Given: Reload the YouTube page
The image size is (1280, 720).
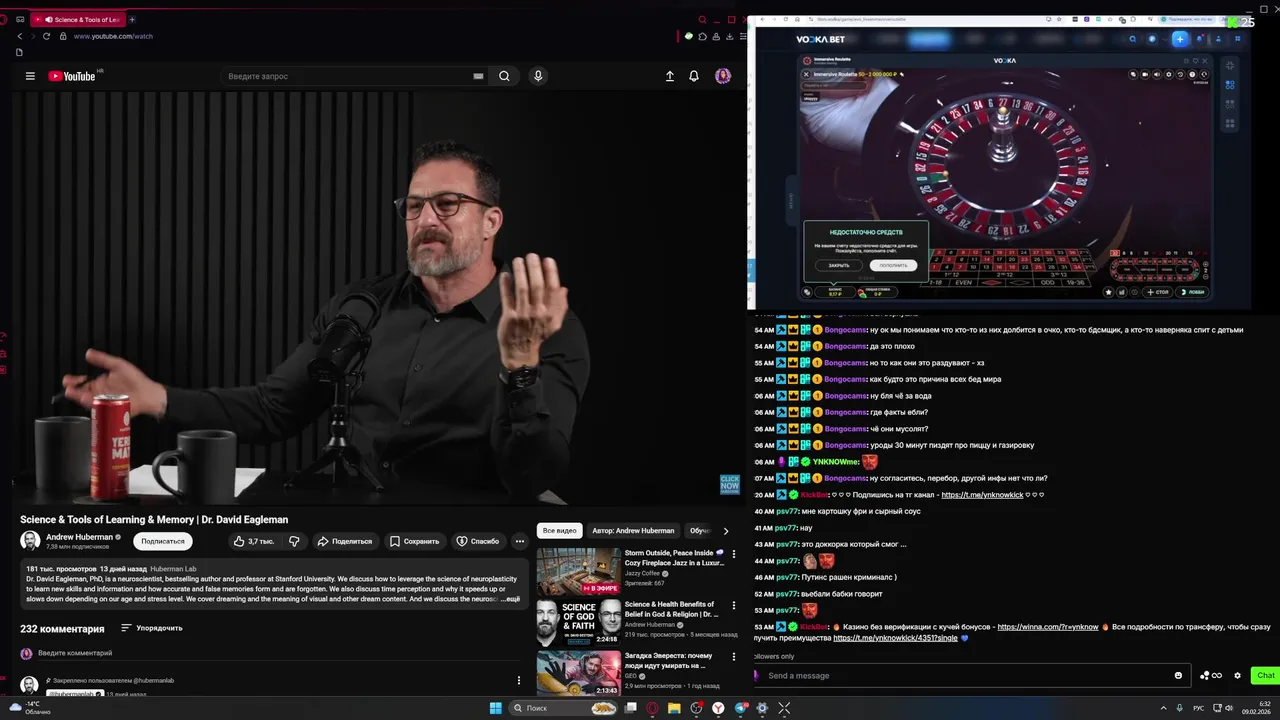Looking at the screenshot, I should (x=46, y=36).
